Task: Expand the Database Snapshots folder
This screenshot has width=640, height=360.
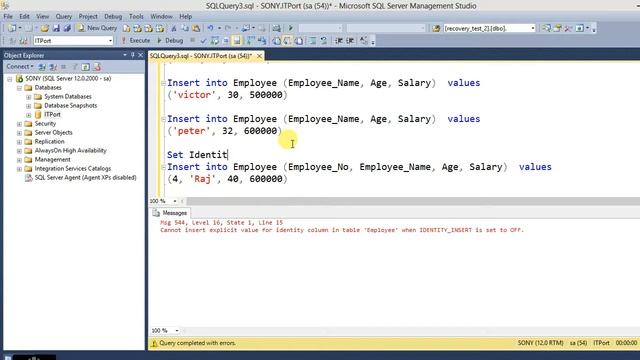Action: 29,106
